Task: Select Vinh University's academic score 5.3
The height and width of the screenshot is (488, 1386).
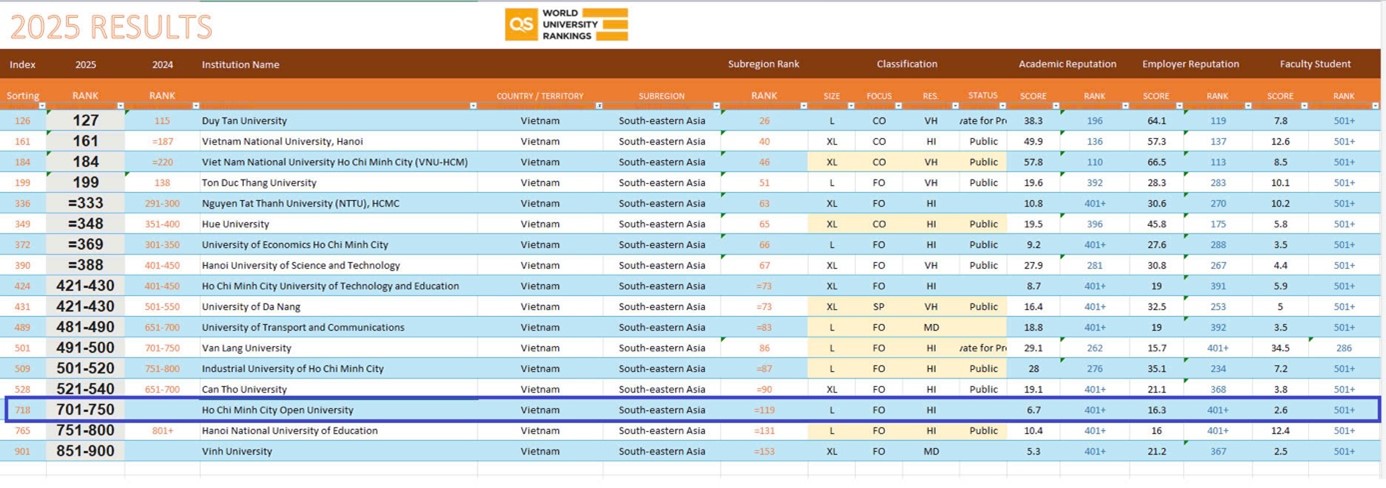Action: (1033, 451)
